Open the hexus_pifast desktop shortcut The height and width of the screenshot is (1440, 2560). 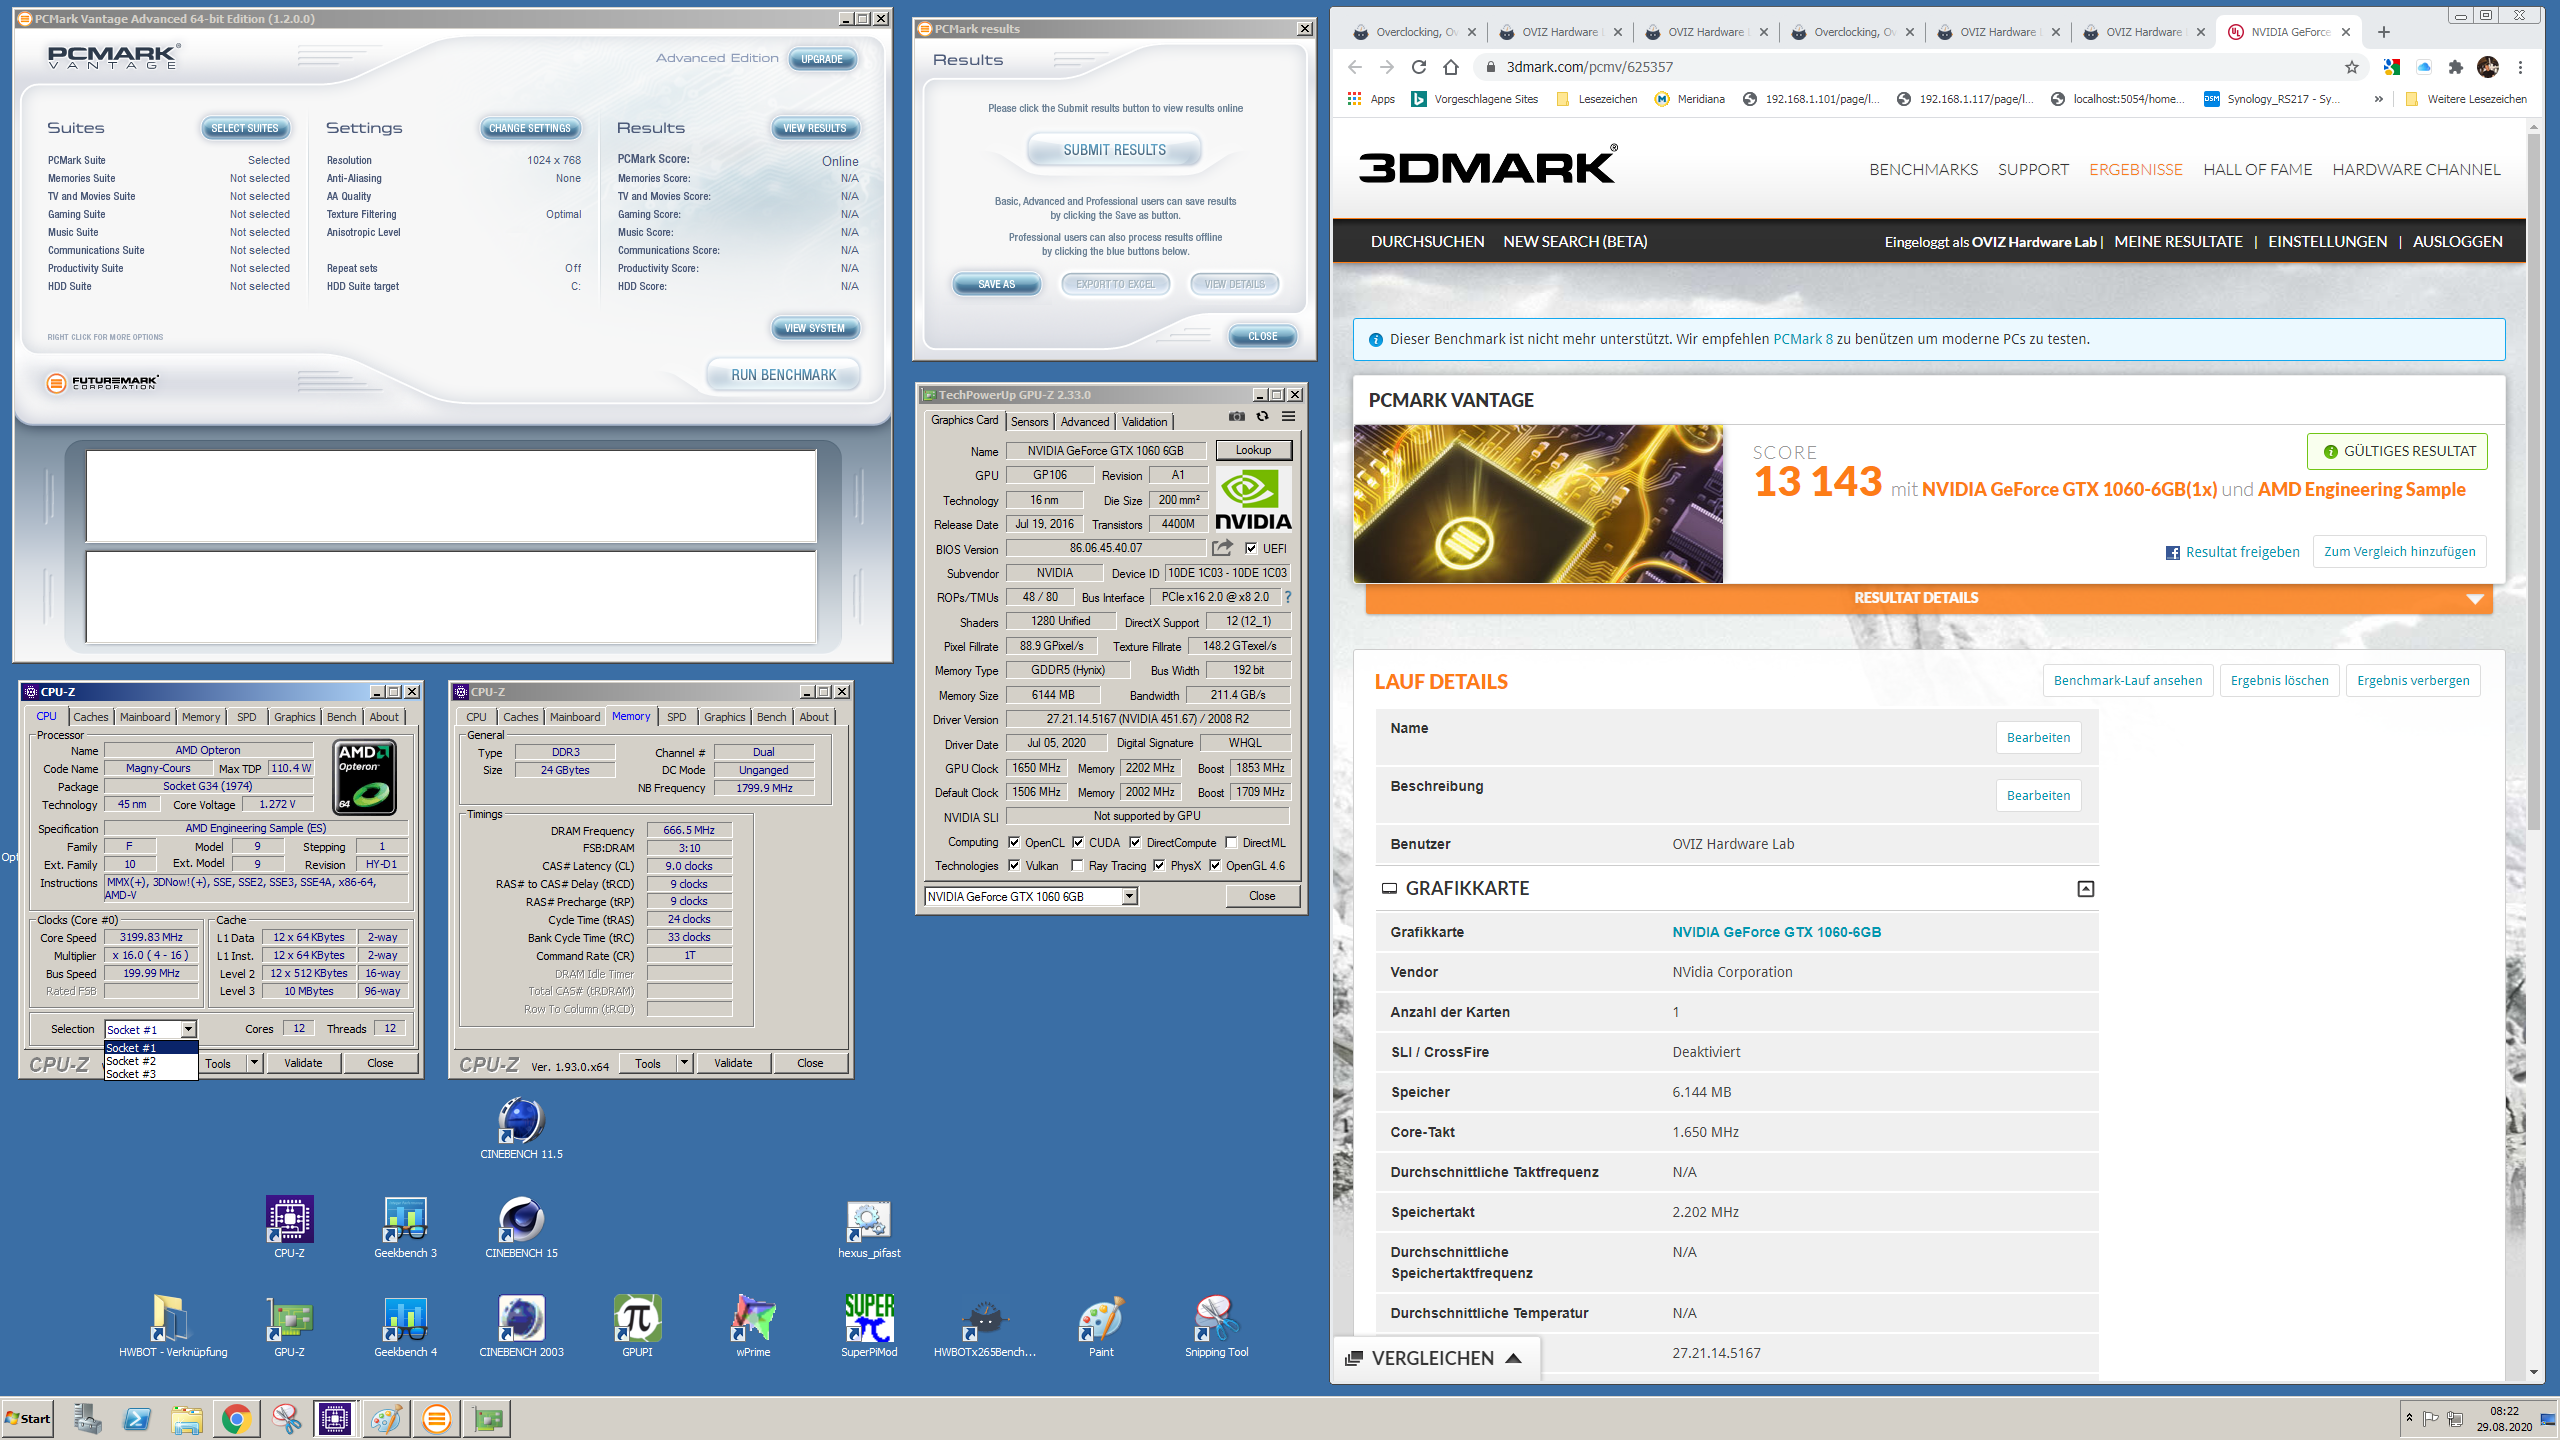pos(869,1230)
